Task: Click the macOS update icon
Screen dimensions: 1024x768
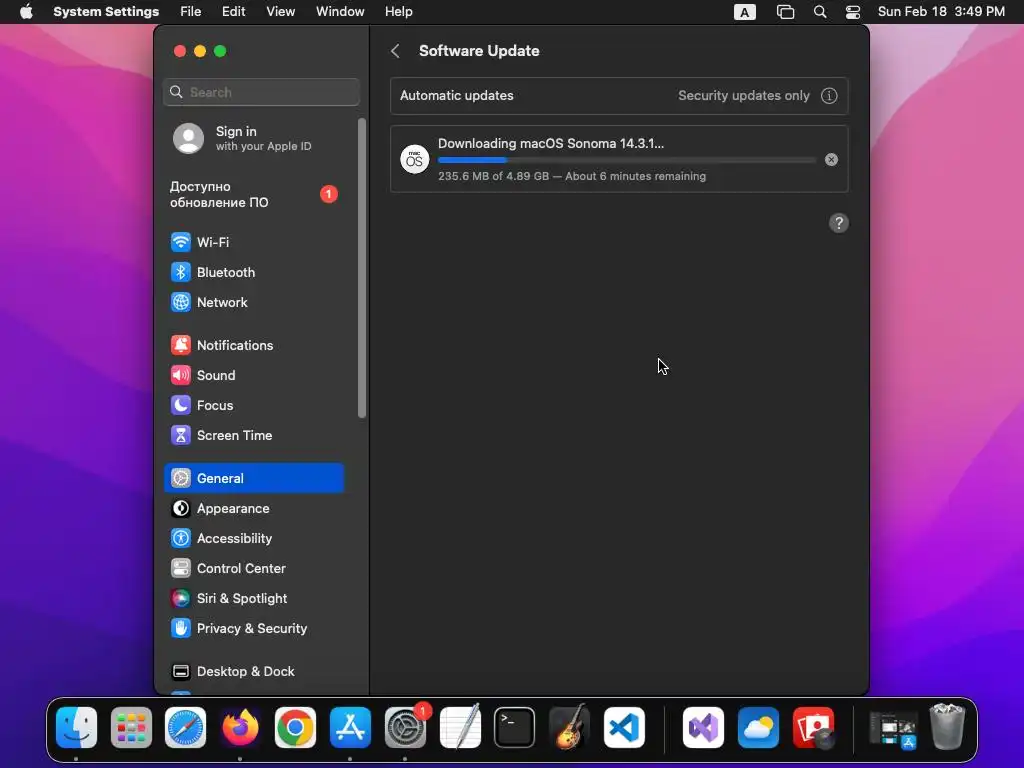Action: 415,159
